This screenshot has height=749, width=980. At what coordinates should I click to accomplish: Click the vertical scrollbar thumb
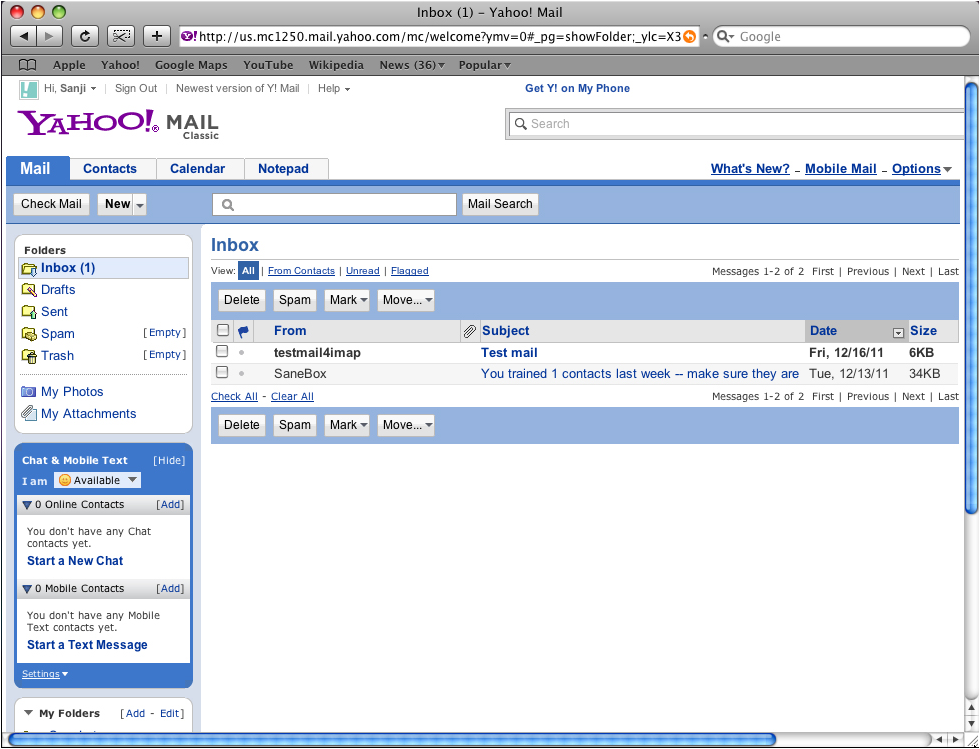point(971,297)
